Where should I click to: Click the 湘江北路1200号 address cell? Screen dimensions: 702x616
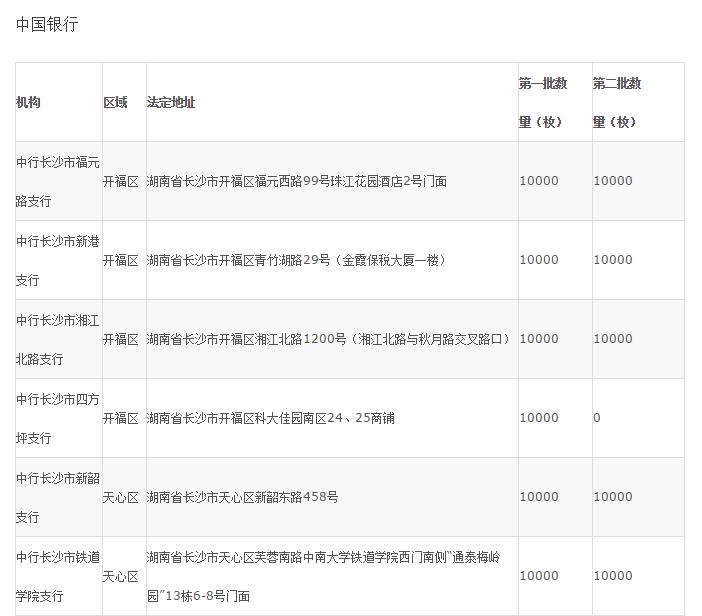(328, 340)
